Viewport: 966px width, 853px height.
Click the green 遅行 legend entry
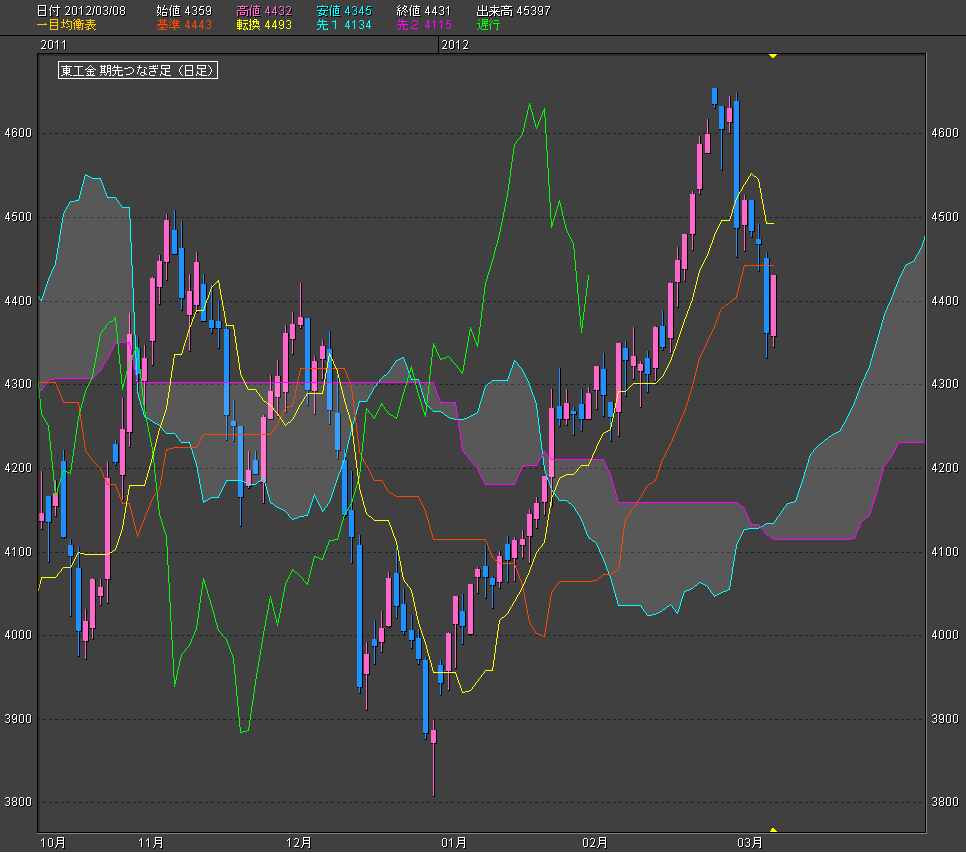(489, 25)
